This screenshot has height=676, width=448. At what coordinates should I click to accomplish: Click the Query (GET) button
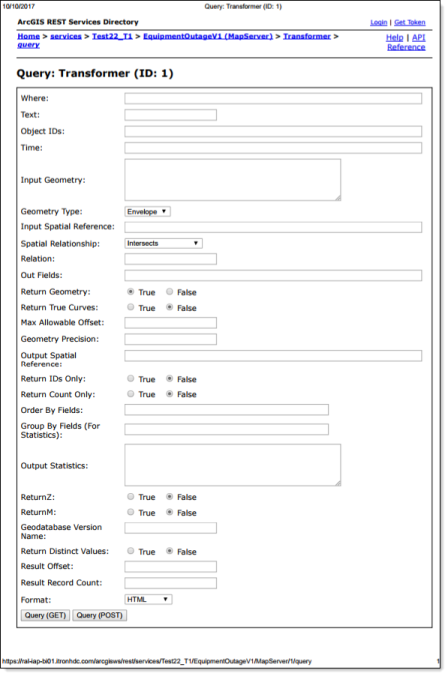coord(45,615)
